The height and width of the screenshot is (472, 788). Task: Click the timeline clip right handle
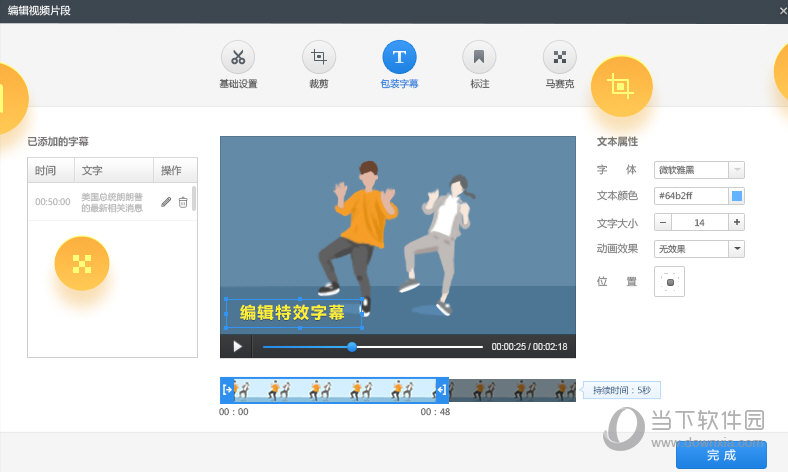click(442, 389)
